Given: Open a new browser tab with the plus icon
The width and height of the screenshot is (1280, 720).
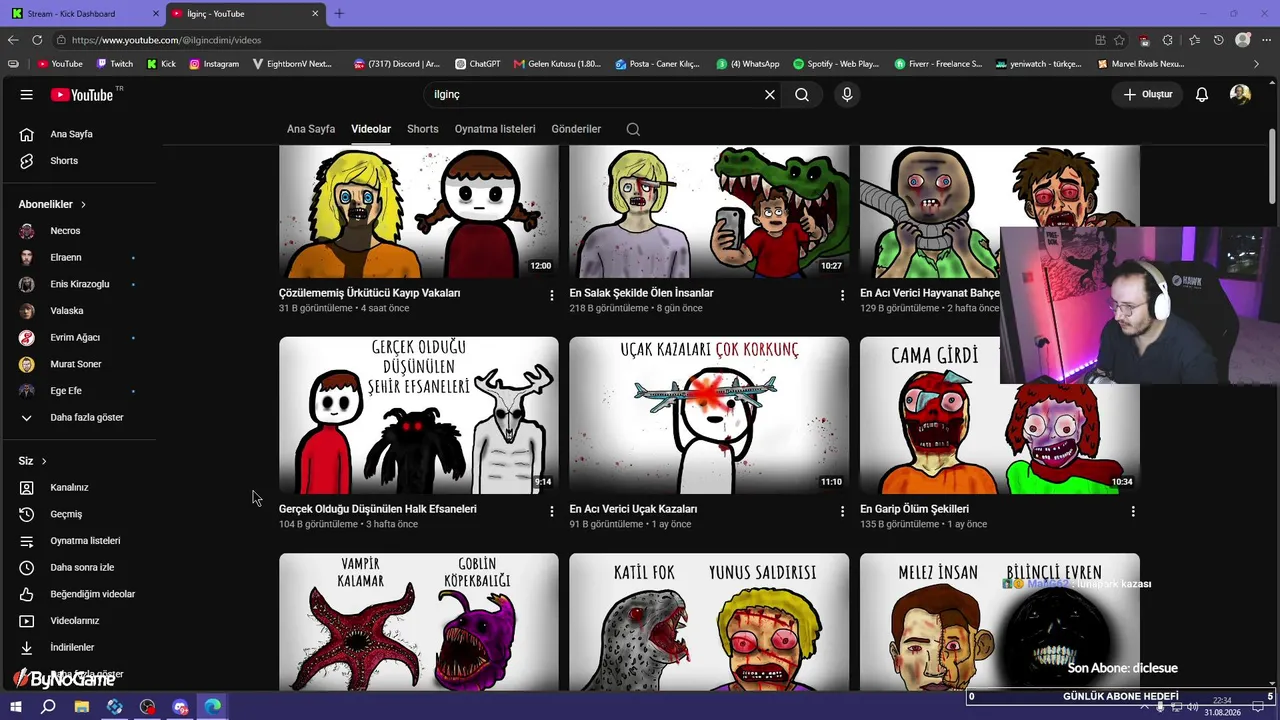Looking at the screenshot, I should (x=339, y=14).
